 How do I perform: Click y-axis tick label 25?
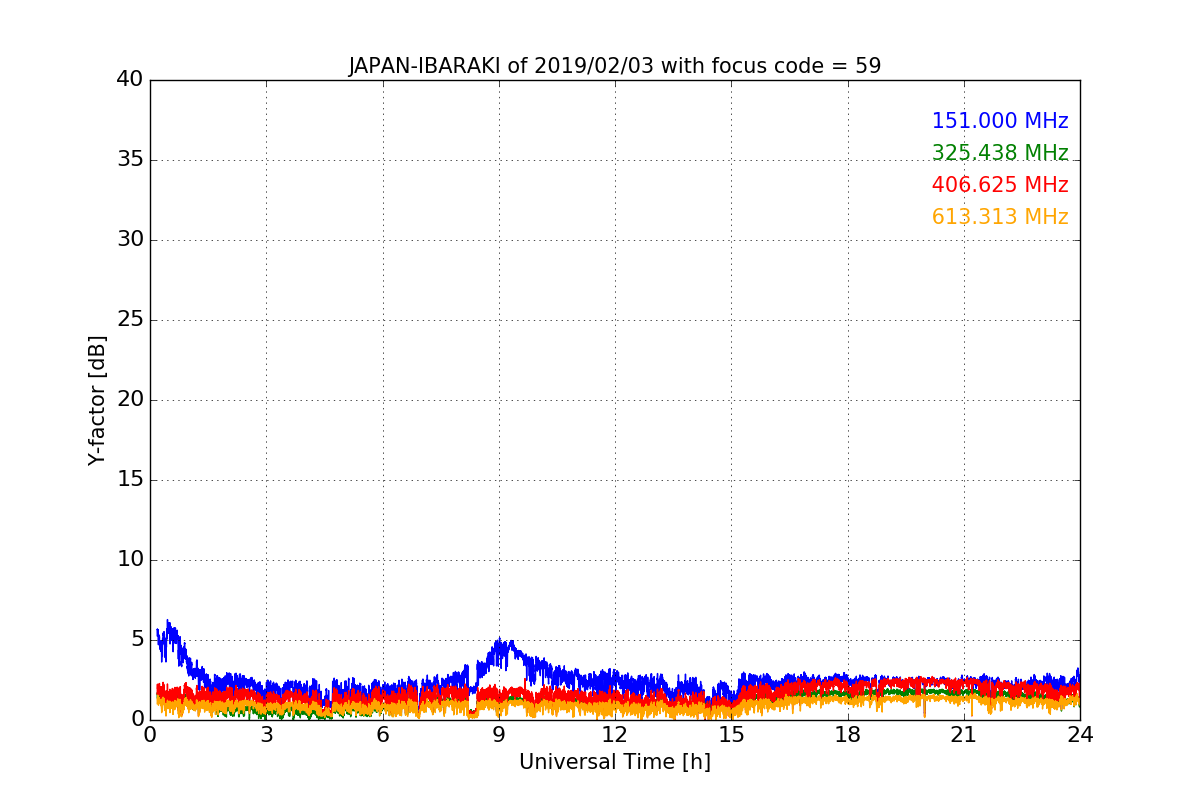[x=130, y=319]
